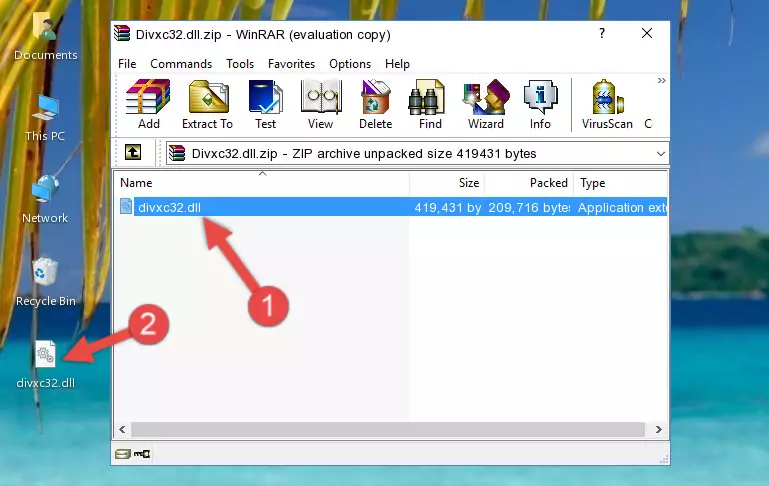Close the WinRAR window
The height and width of the screenshot is (486, 769).
(647, 33)
